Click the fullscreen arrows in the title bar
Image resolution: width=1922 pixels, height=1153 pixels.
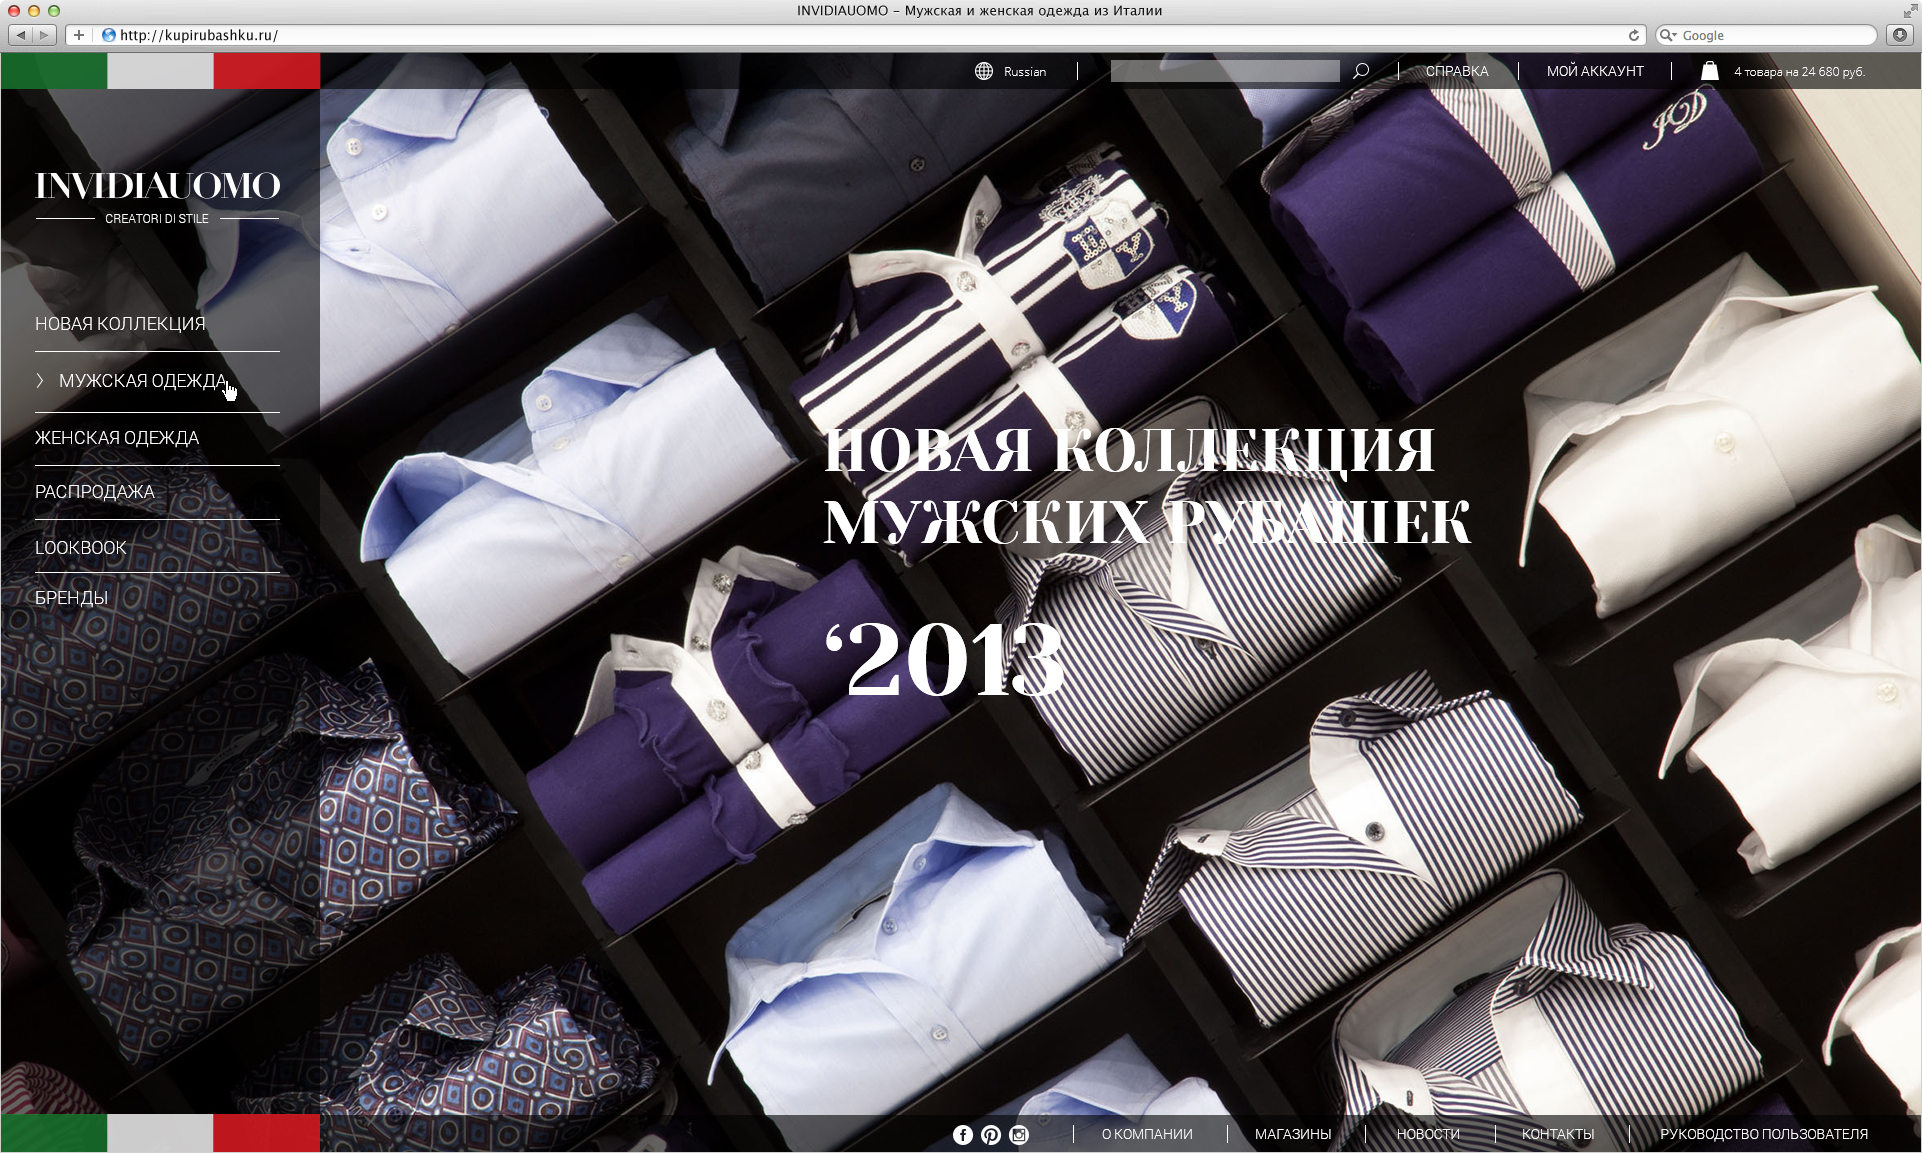pyautogui.click(x=1910, y=10)
